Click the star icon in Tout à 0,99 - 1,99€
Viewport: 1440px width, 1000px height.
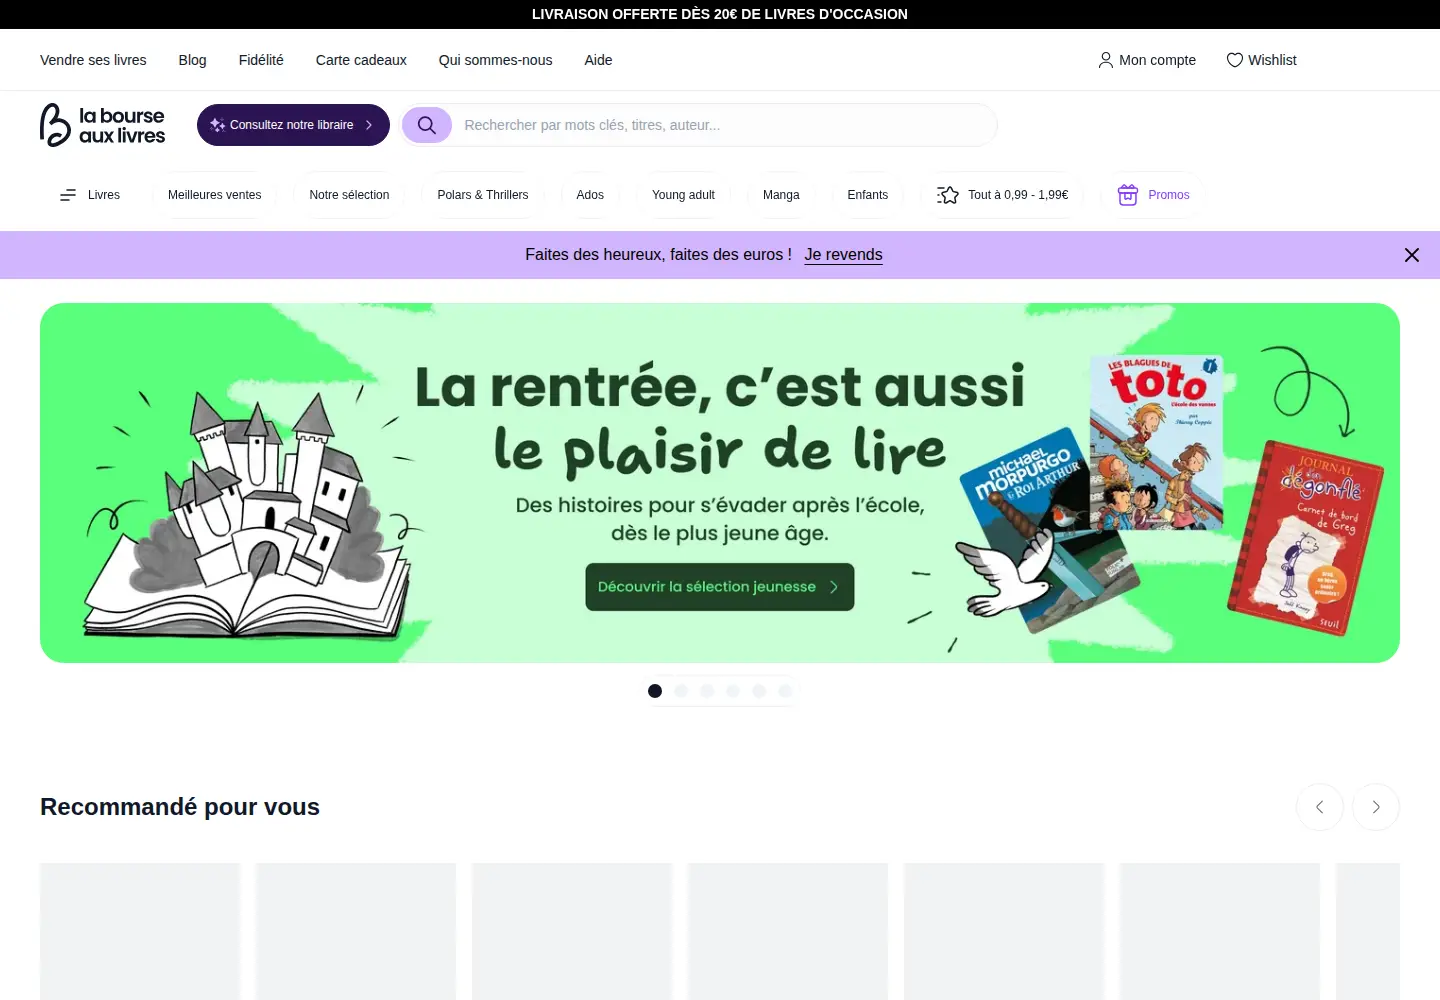[948, 195]
